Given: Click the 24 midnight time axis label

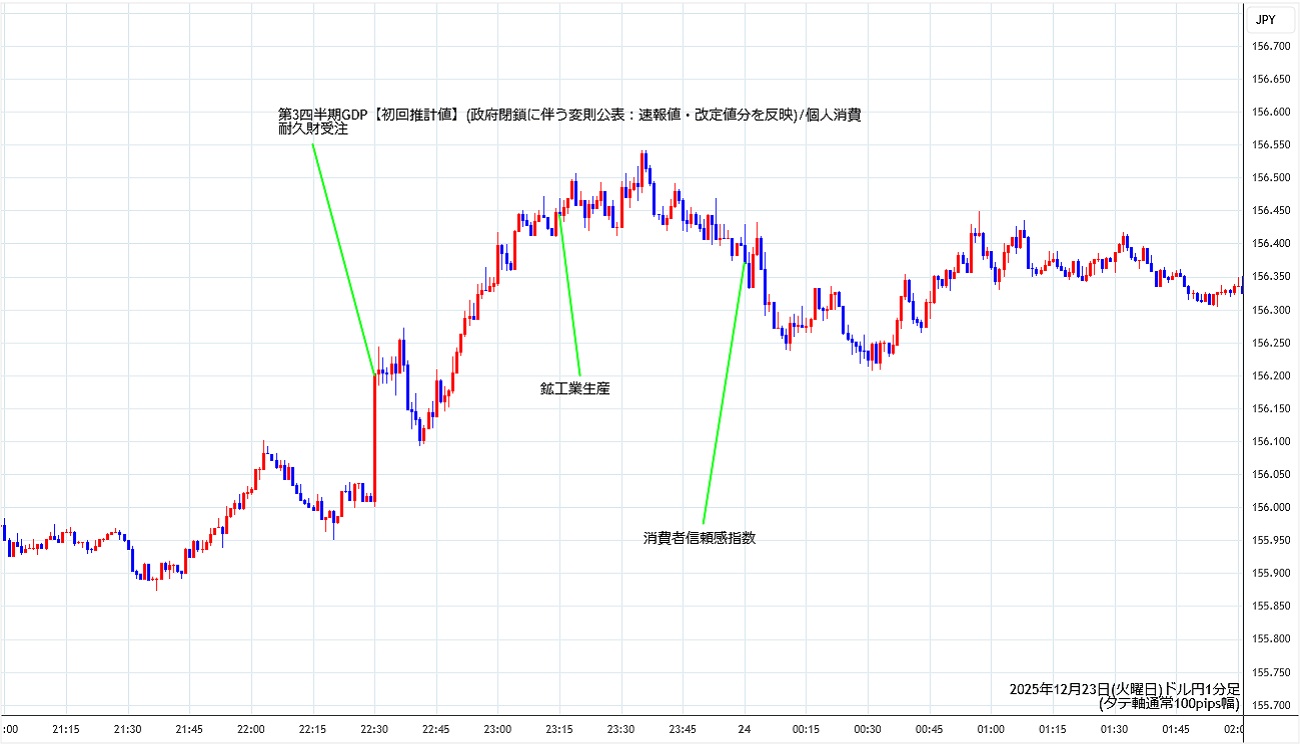Looking at the screenshot, I should pos(744,729).
